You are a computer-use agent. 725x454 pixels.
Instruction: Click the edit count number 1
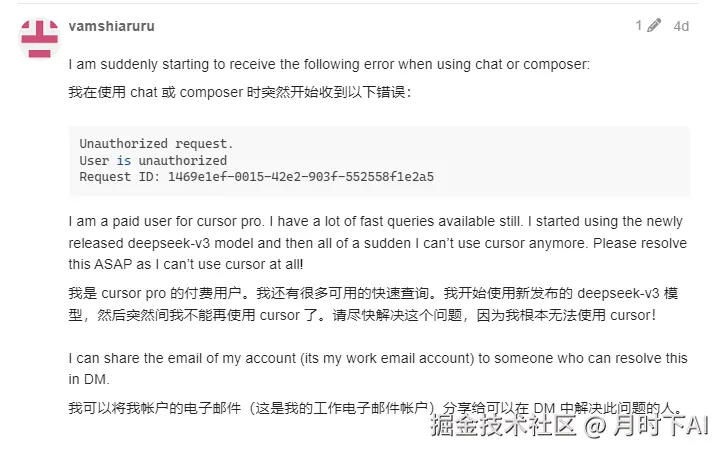[x=639, y=25]
